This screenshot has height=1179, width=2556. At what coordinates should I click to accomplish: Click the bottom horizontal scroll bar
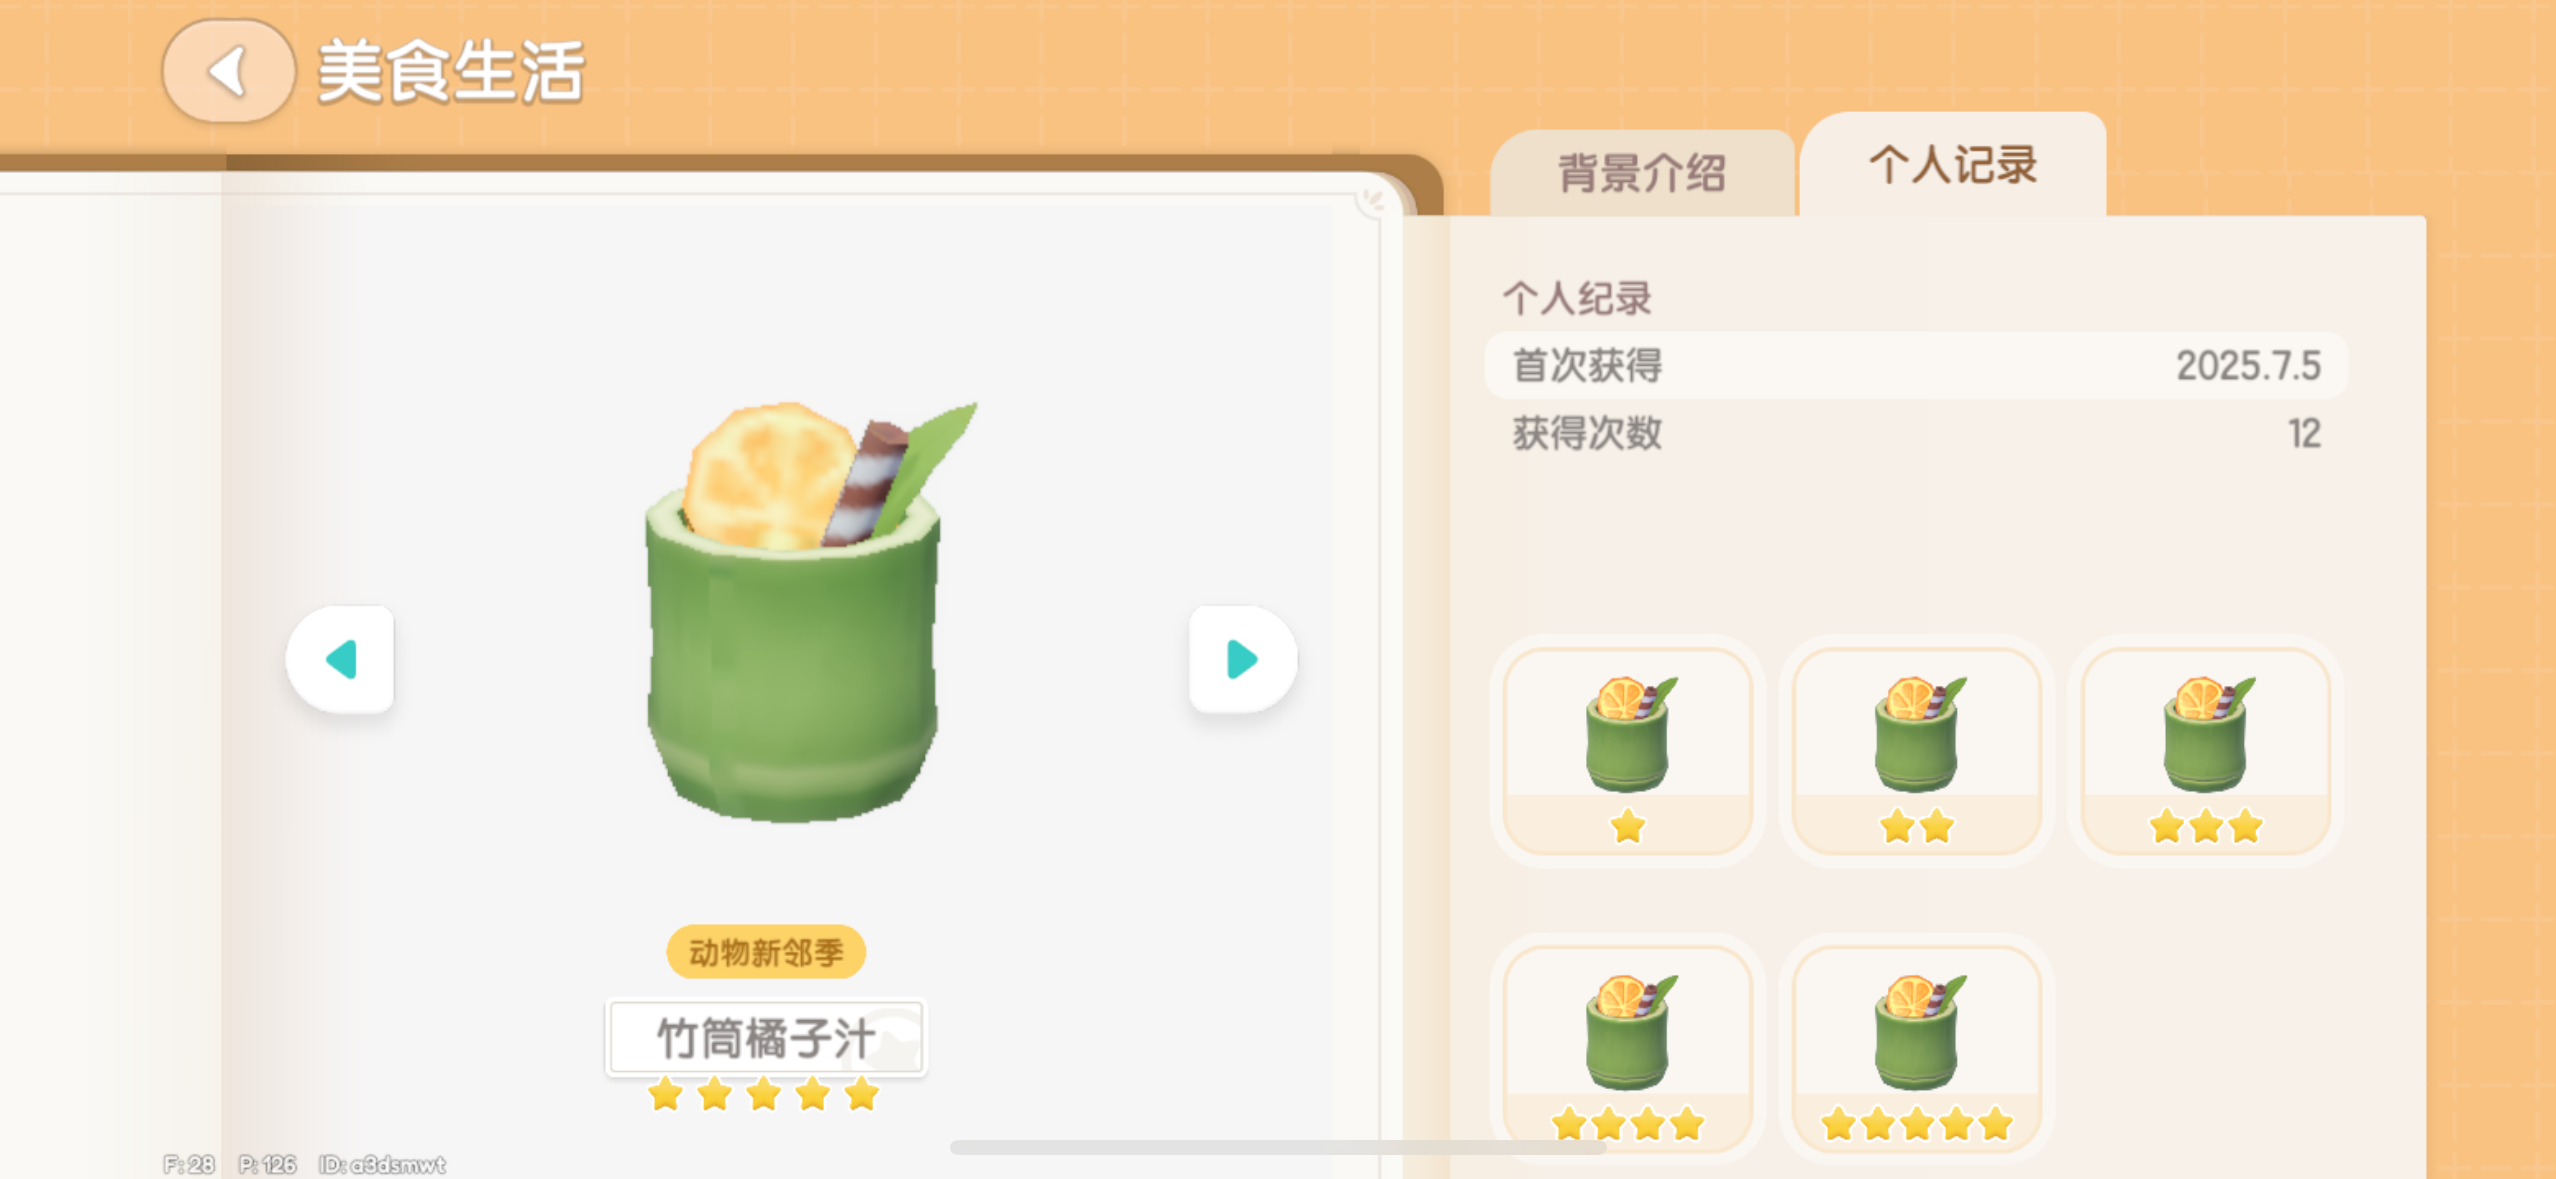click(1278, 1147)
